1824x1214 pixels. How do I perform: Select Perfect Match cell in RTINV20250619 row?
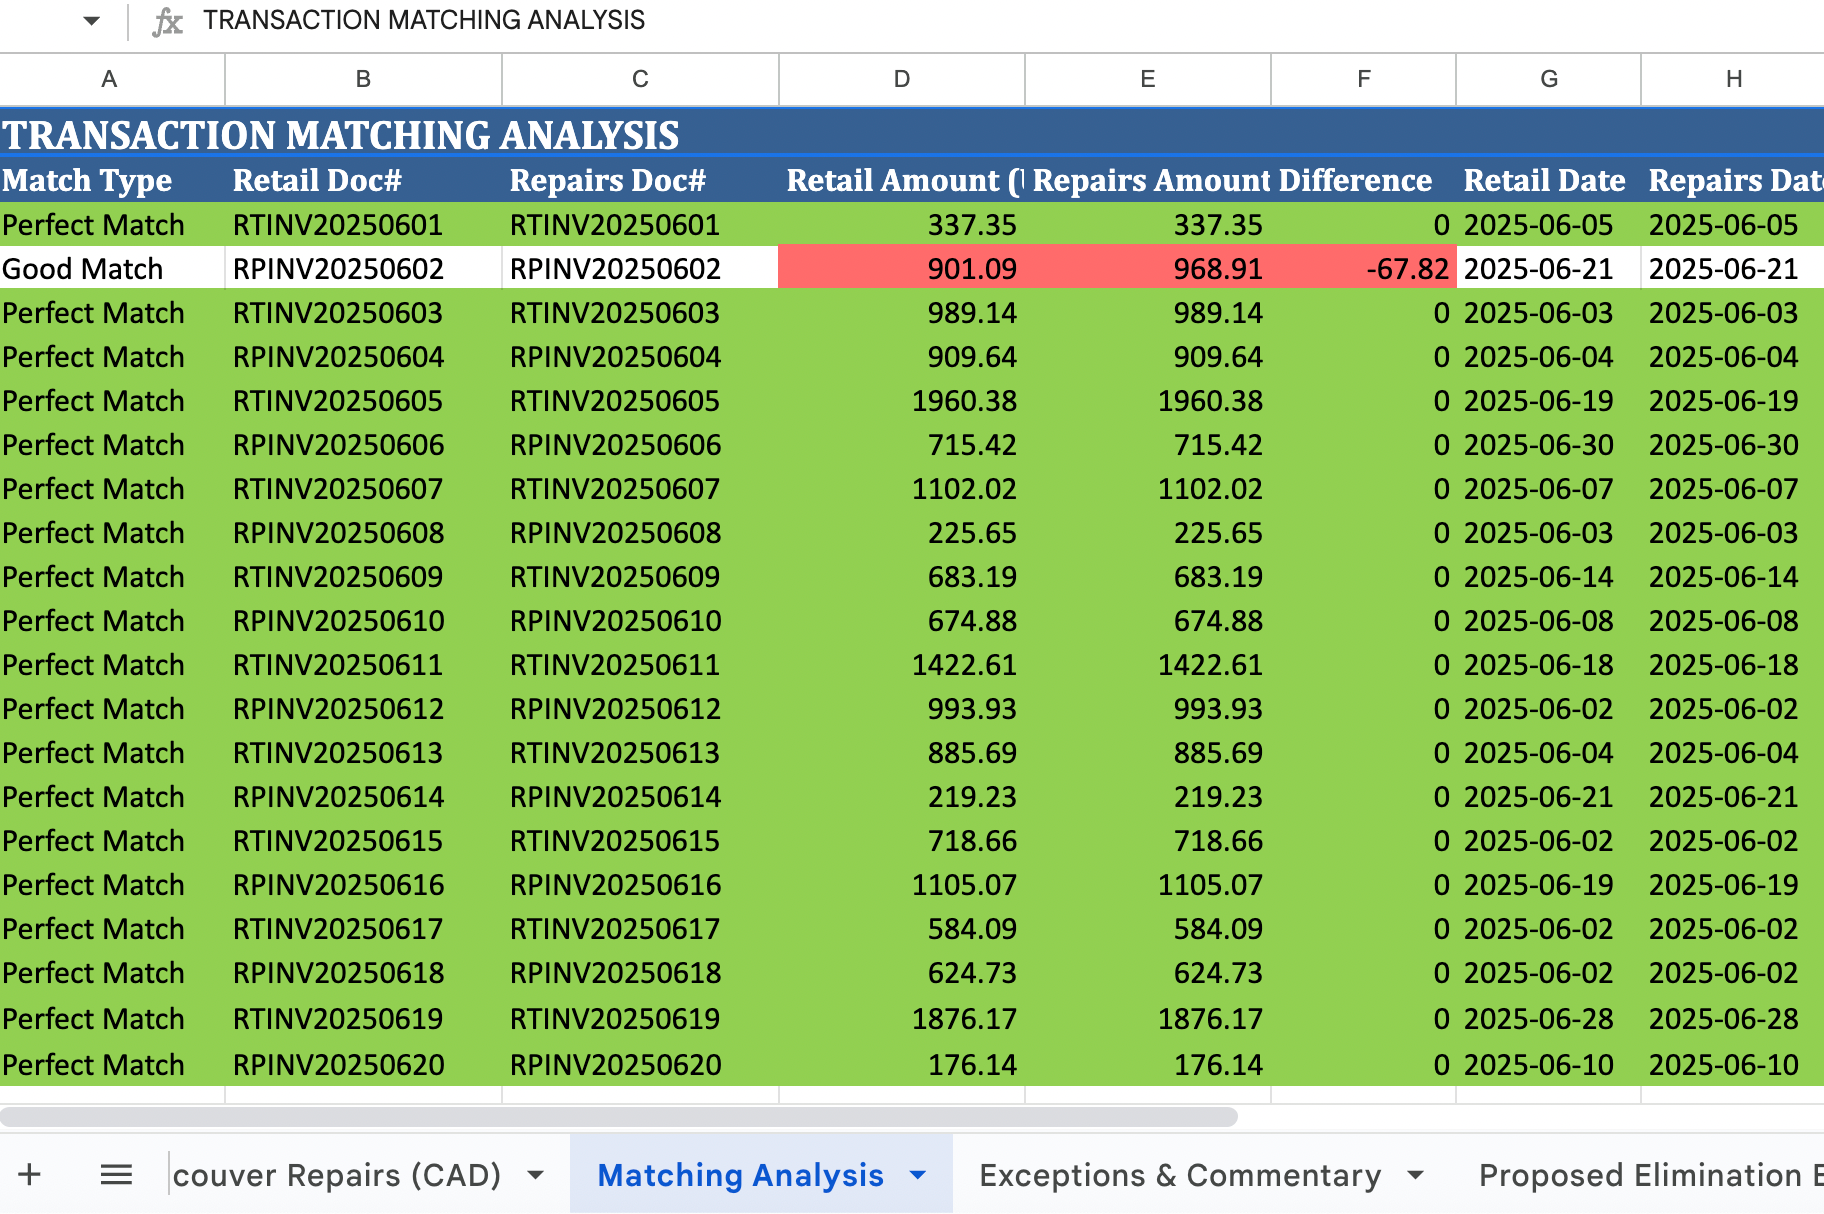[112, 1018]
